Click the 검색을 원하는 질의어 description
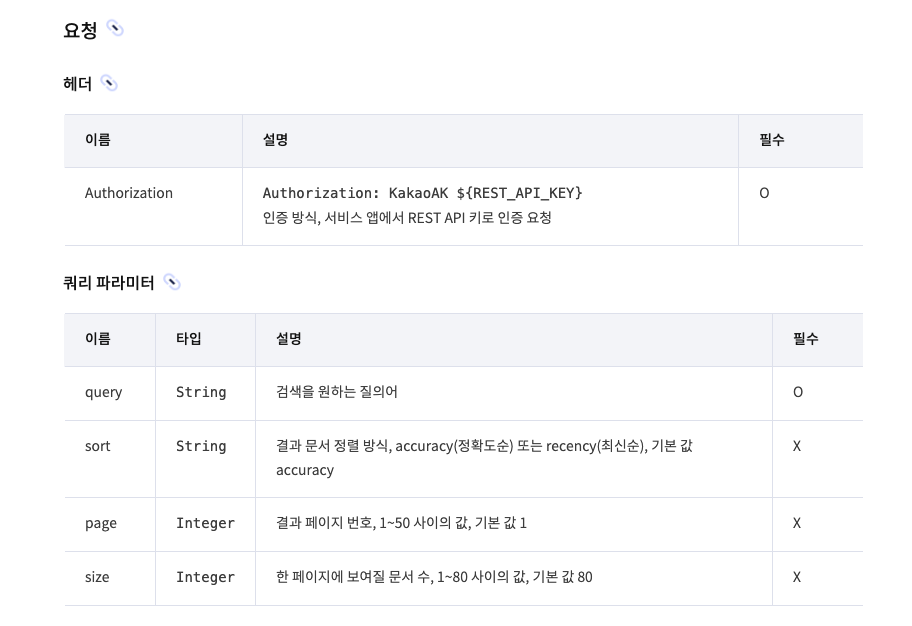Screen dimensions: 912x626 tap(337, 392)
